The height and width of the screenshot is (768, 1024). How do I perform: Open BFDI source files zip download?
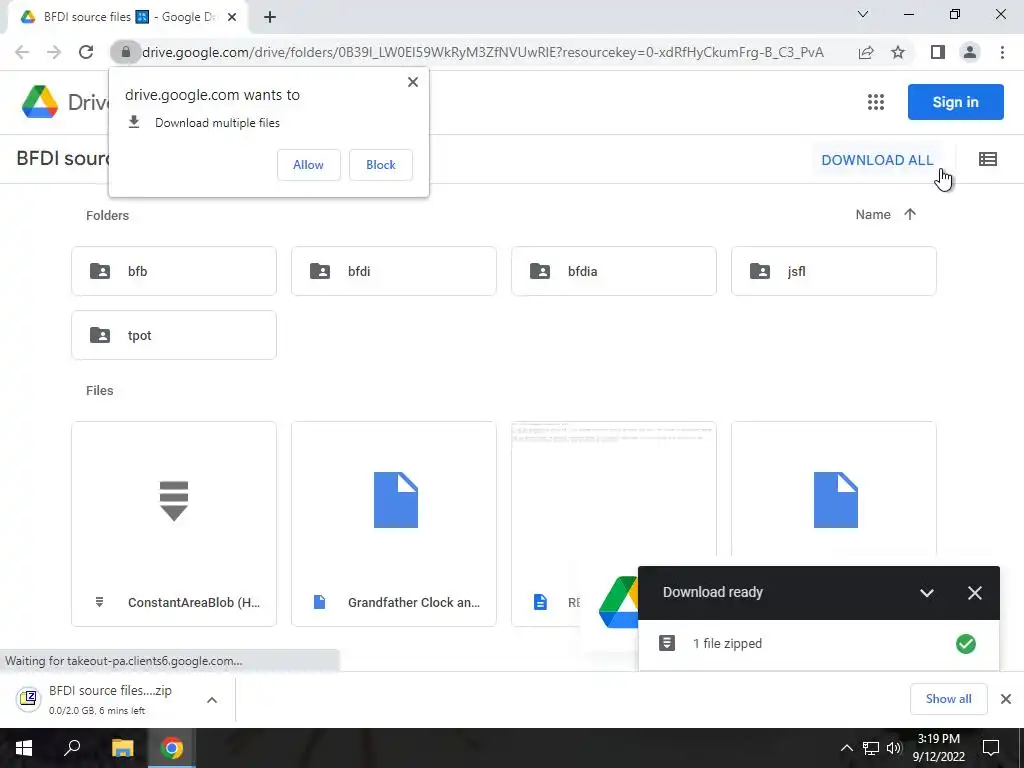(109, 699)
